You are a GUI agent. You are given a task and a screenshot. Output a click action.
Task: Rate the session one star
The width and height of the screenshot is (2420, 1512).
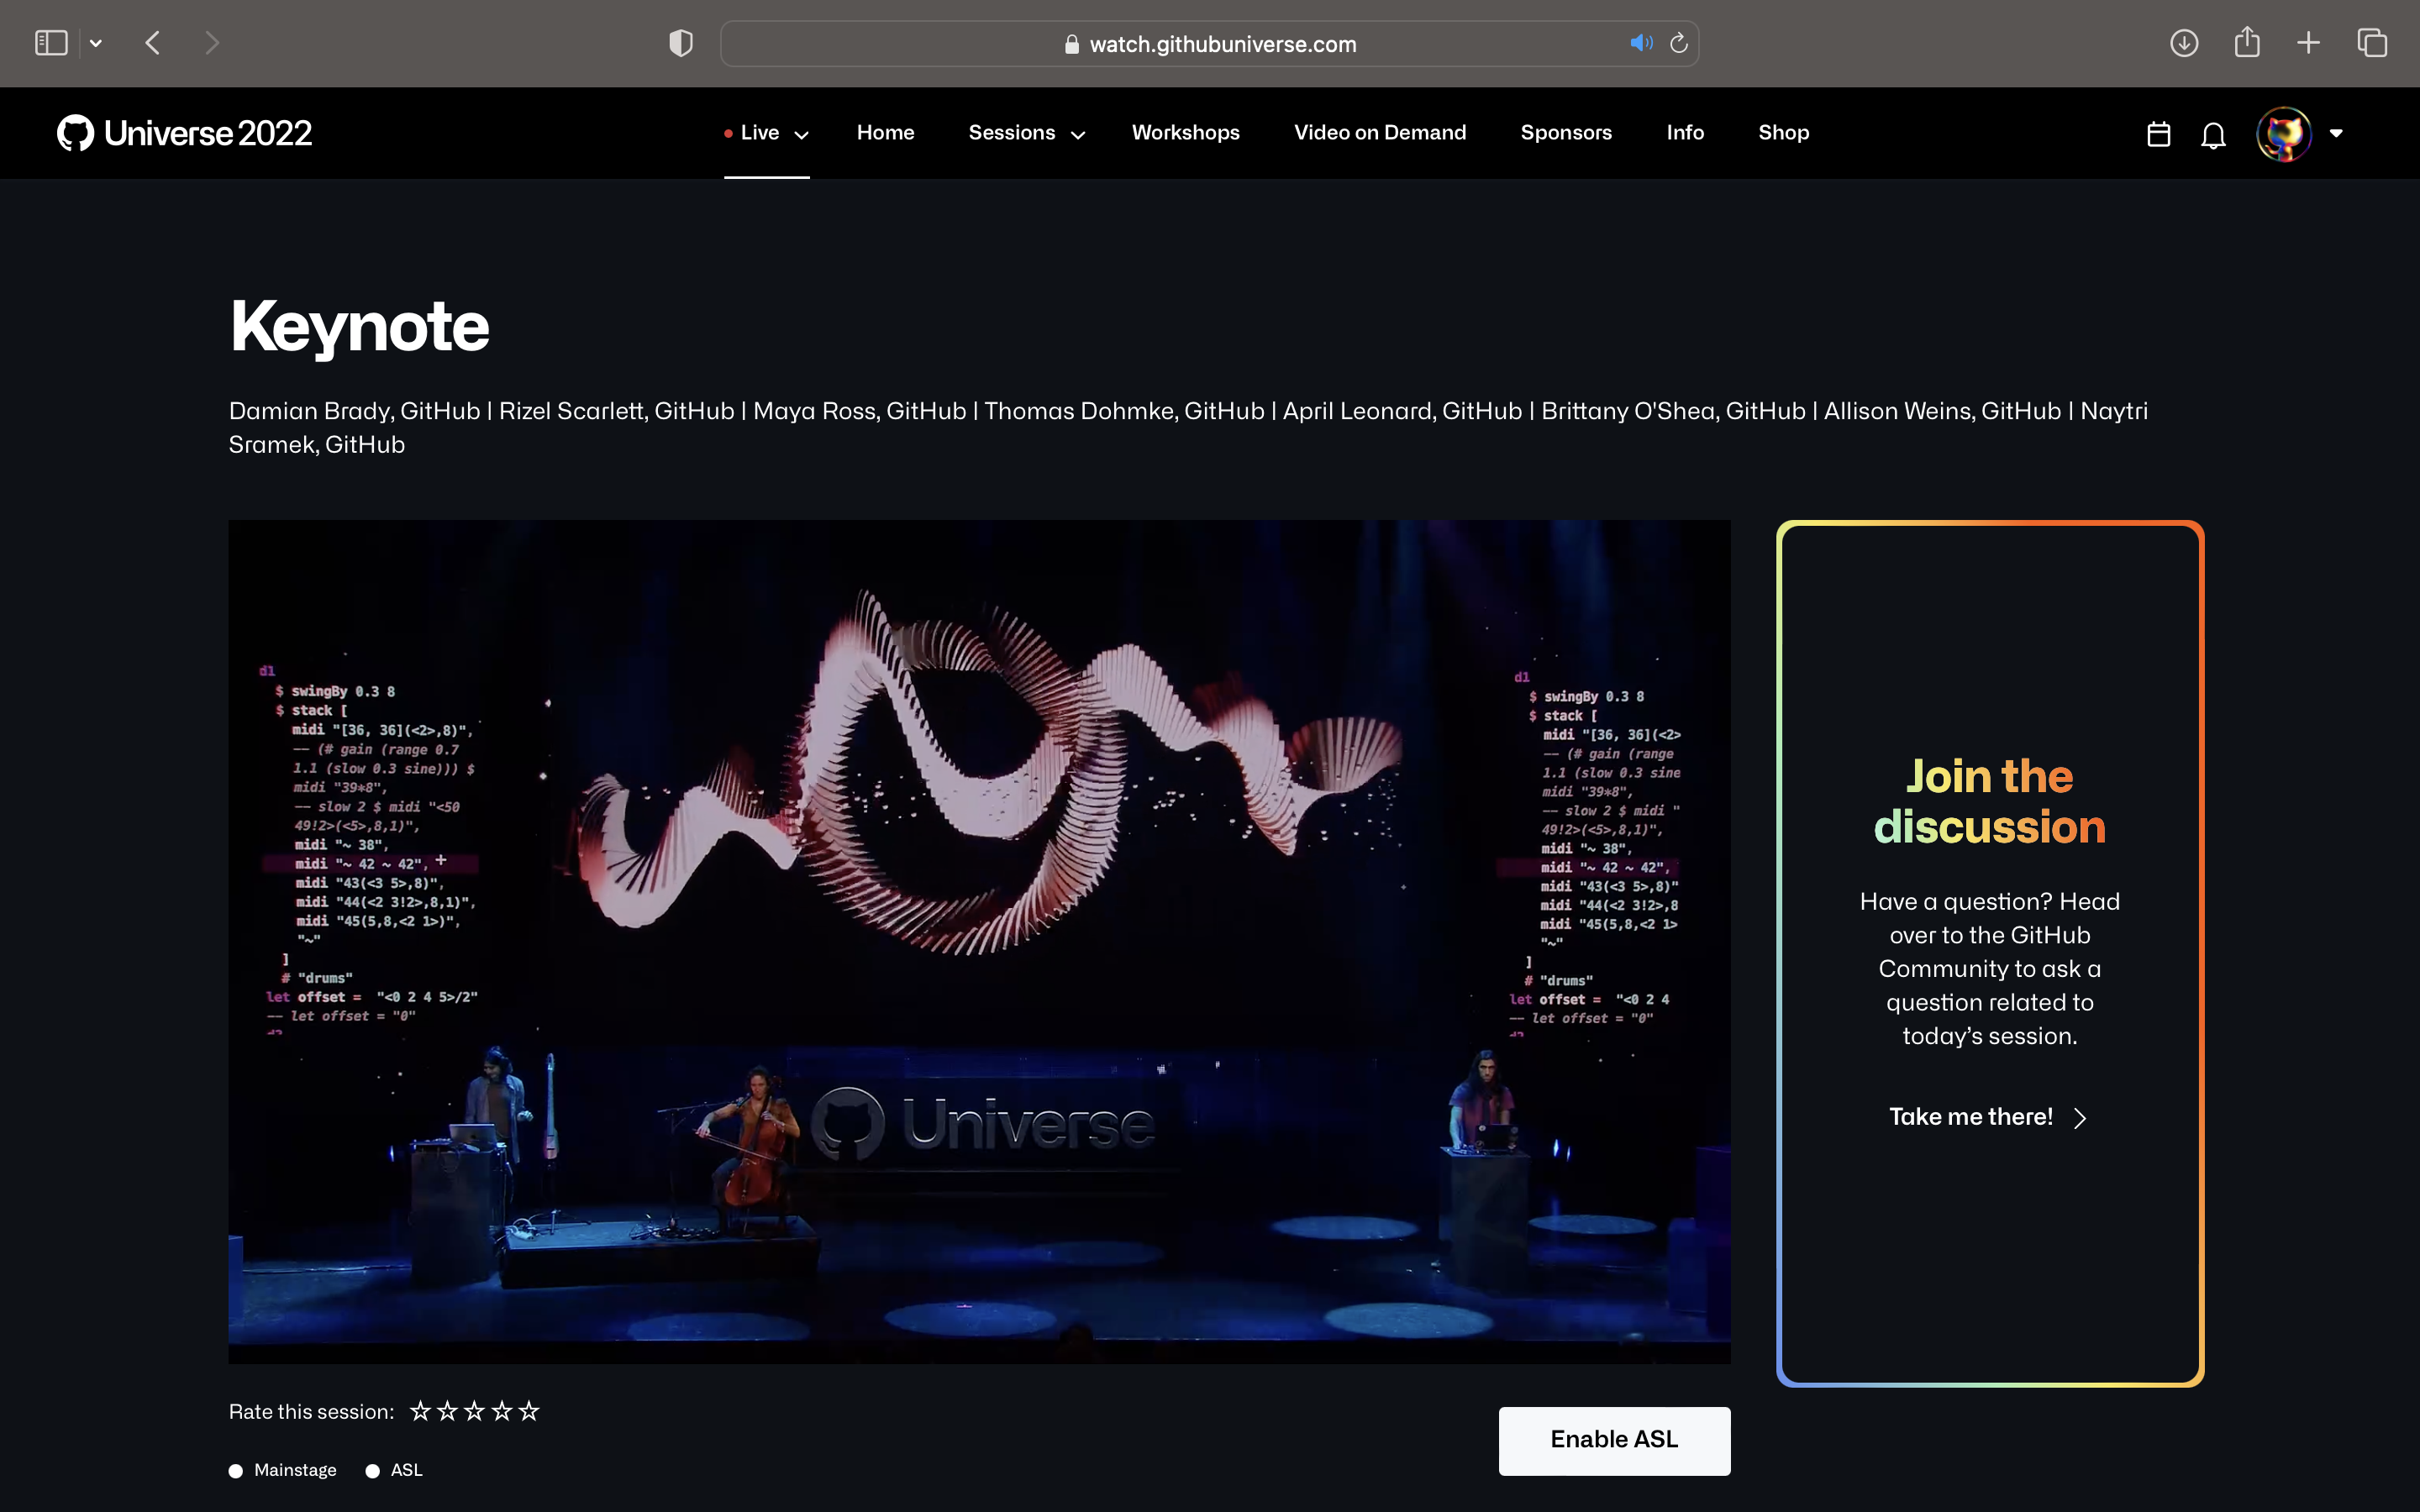coord(420,1411)
